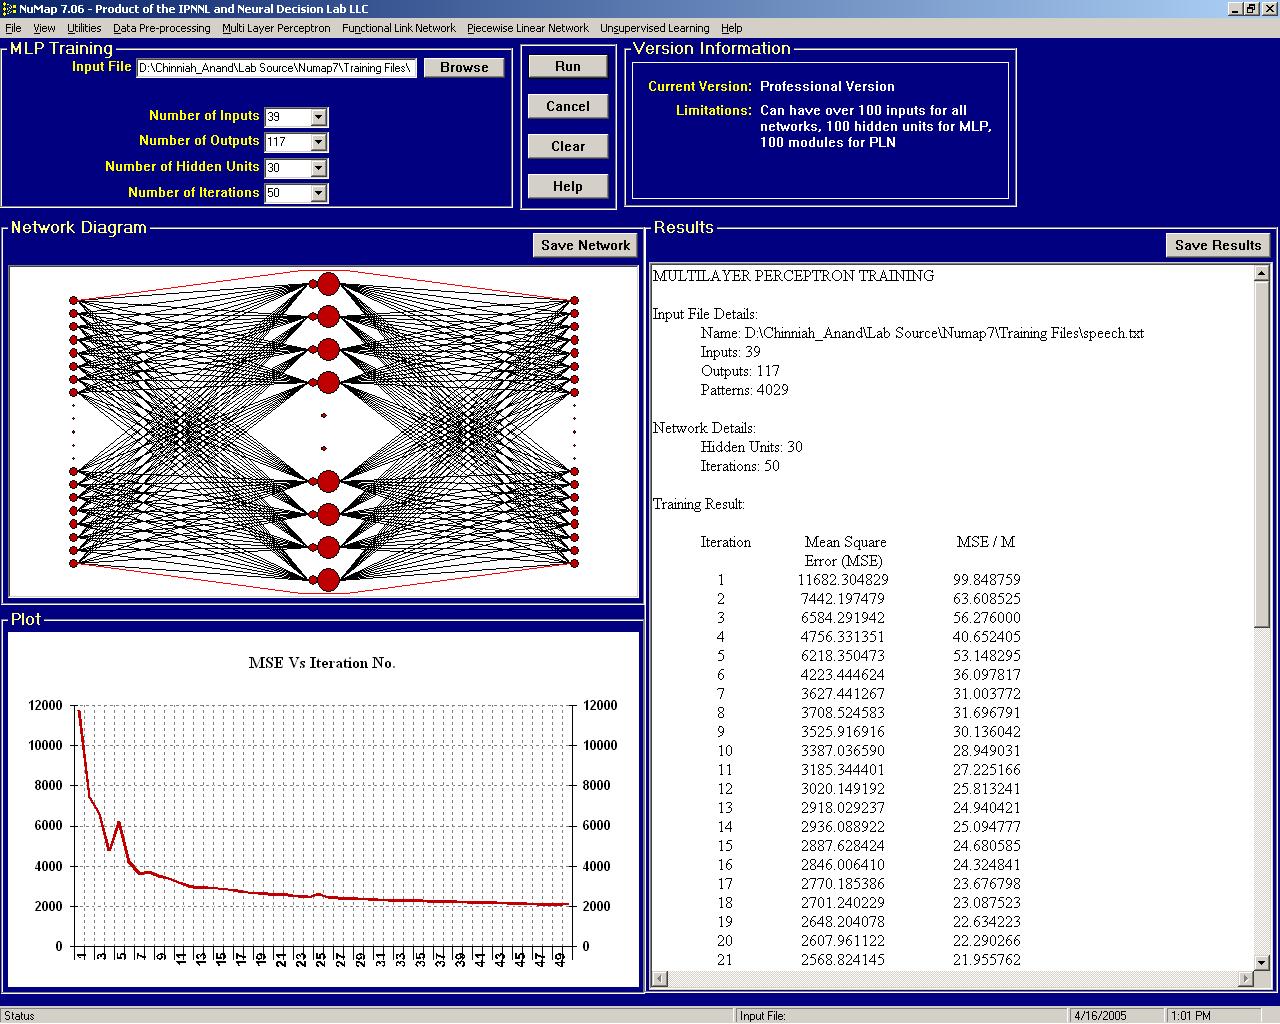Save the network diagram
The width and height of the screenshot is (1280, 1024).
click(x=585, y=245)
